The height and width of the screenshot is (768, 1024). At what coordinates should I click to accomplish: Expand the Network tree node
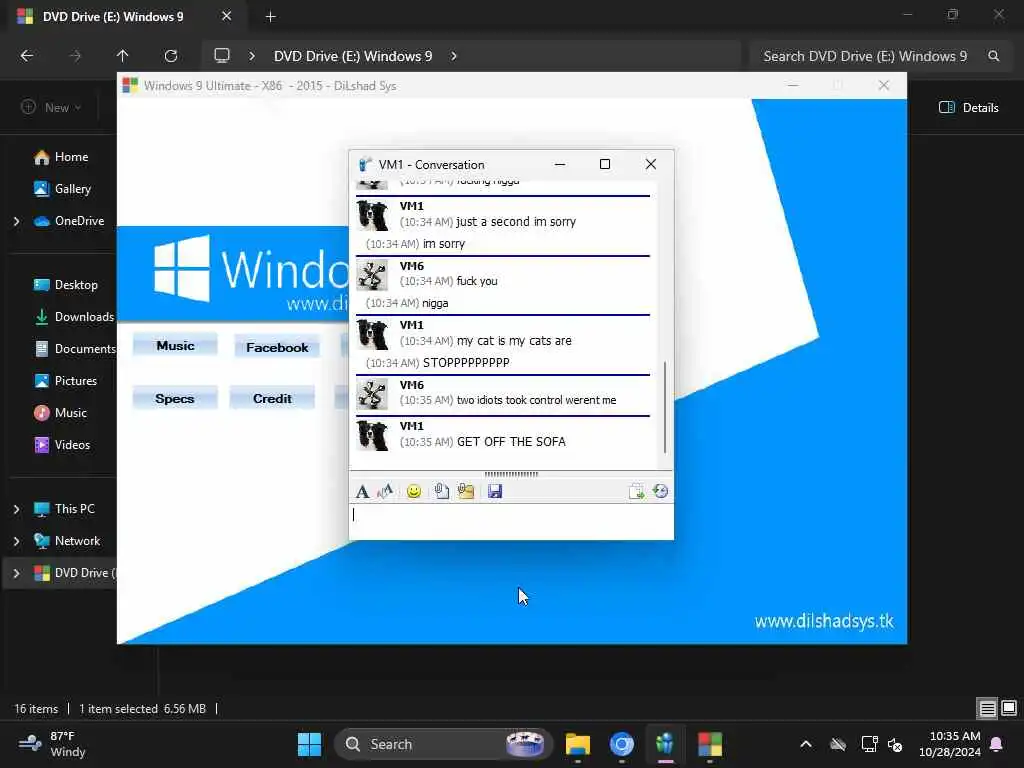[16, 541]
